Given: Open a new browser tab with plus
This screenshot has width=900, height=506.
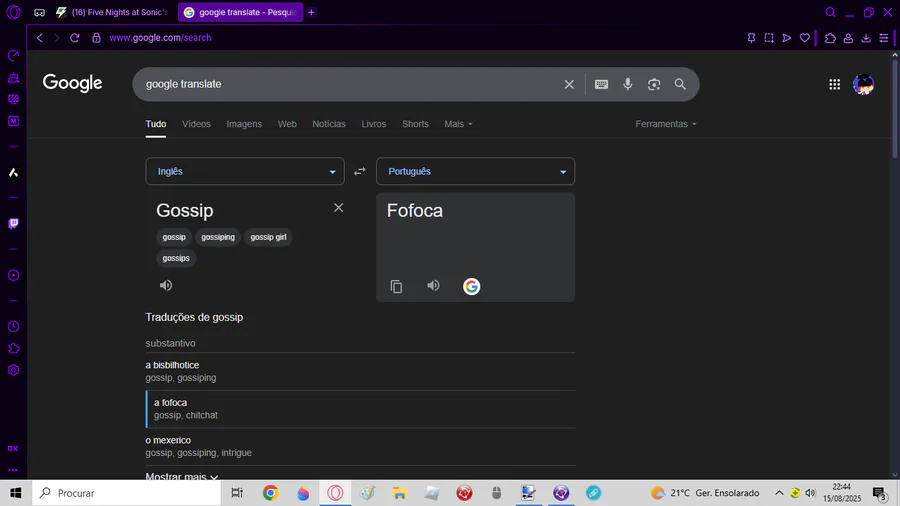Looking at the screenshot, I should 311,12.
